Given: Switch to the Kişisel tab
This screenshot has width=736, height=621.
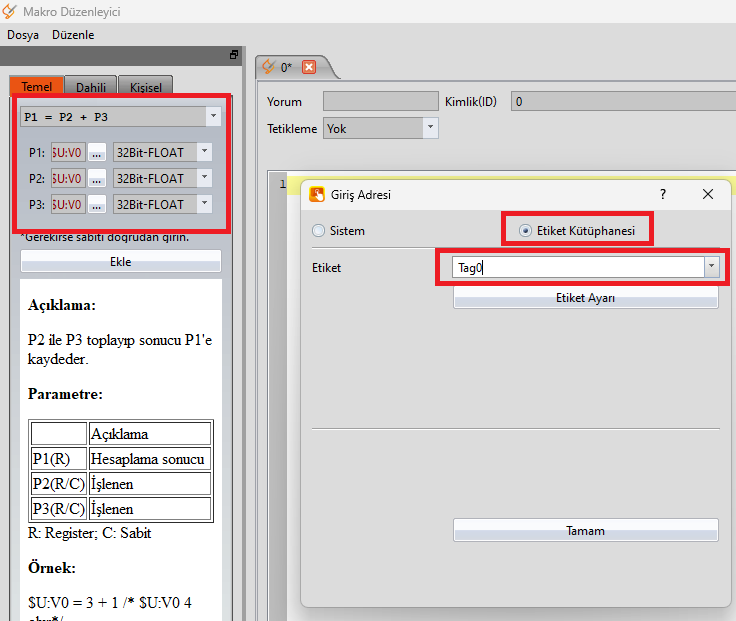Looking at the screenshot, I should click(146, 87).
